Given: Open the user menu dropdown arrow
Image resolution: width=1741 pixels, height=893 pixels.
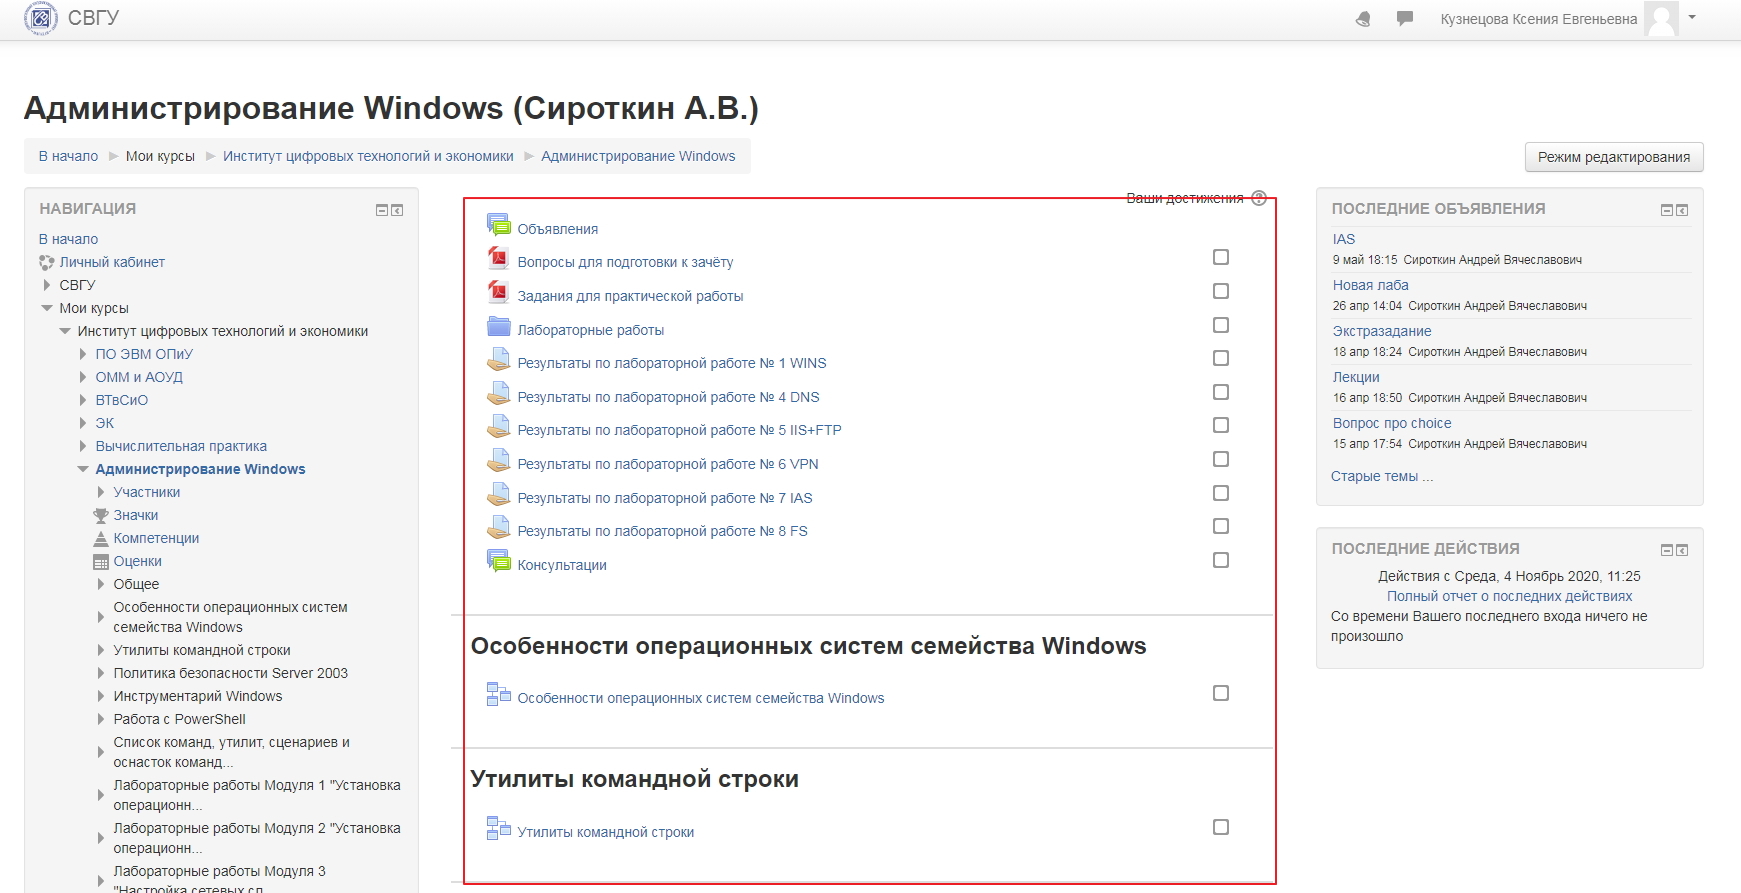Looking at the screenshot, I should (1692, 17).
